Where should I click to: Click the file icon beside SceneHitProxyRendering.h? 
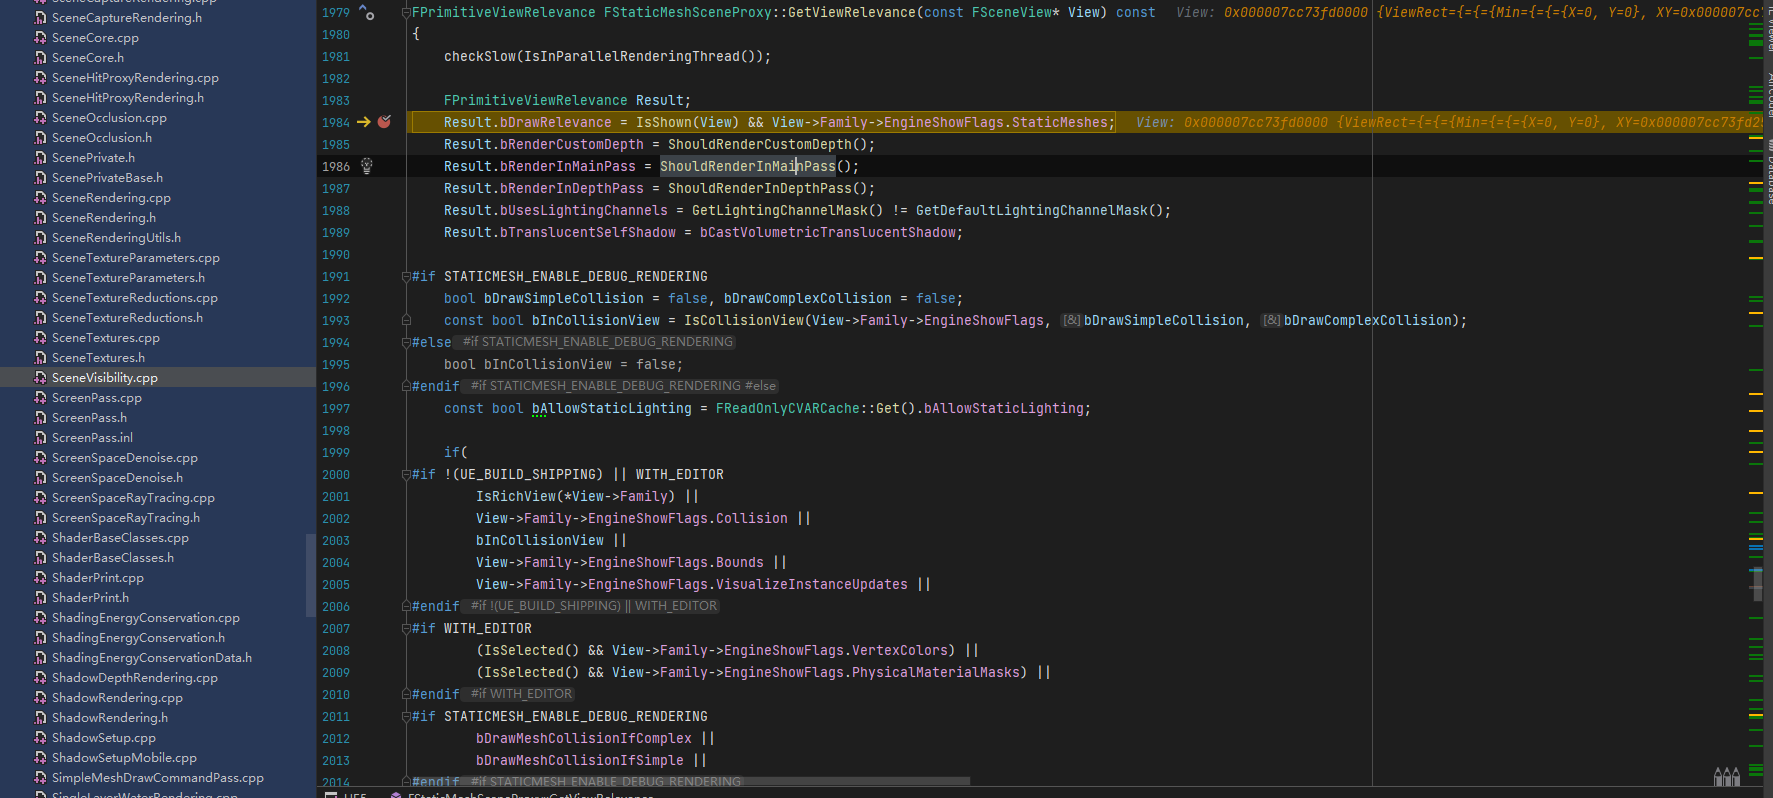(40, 98)
